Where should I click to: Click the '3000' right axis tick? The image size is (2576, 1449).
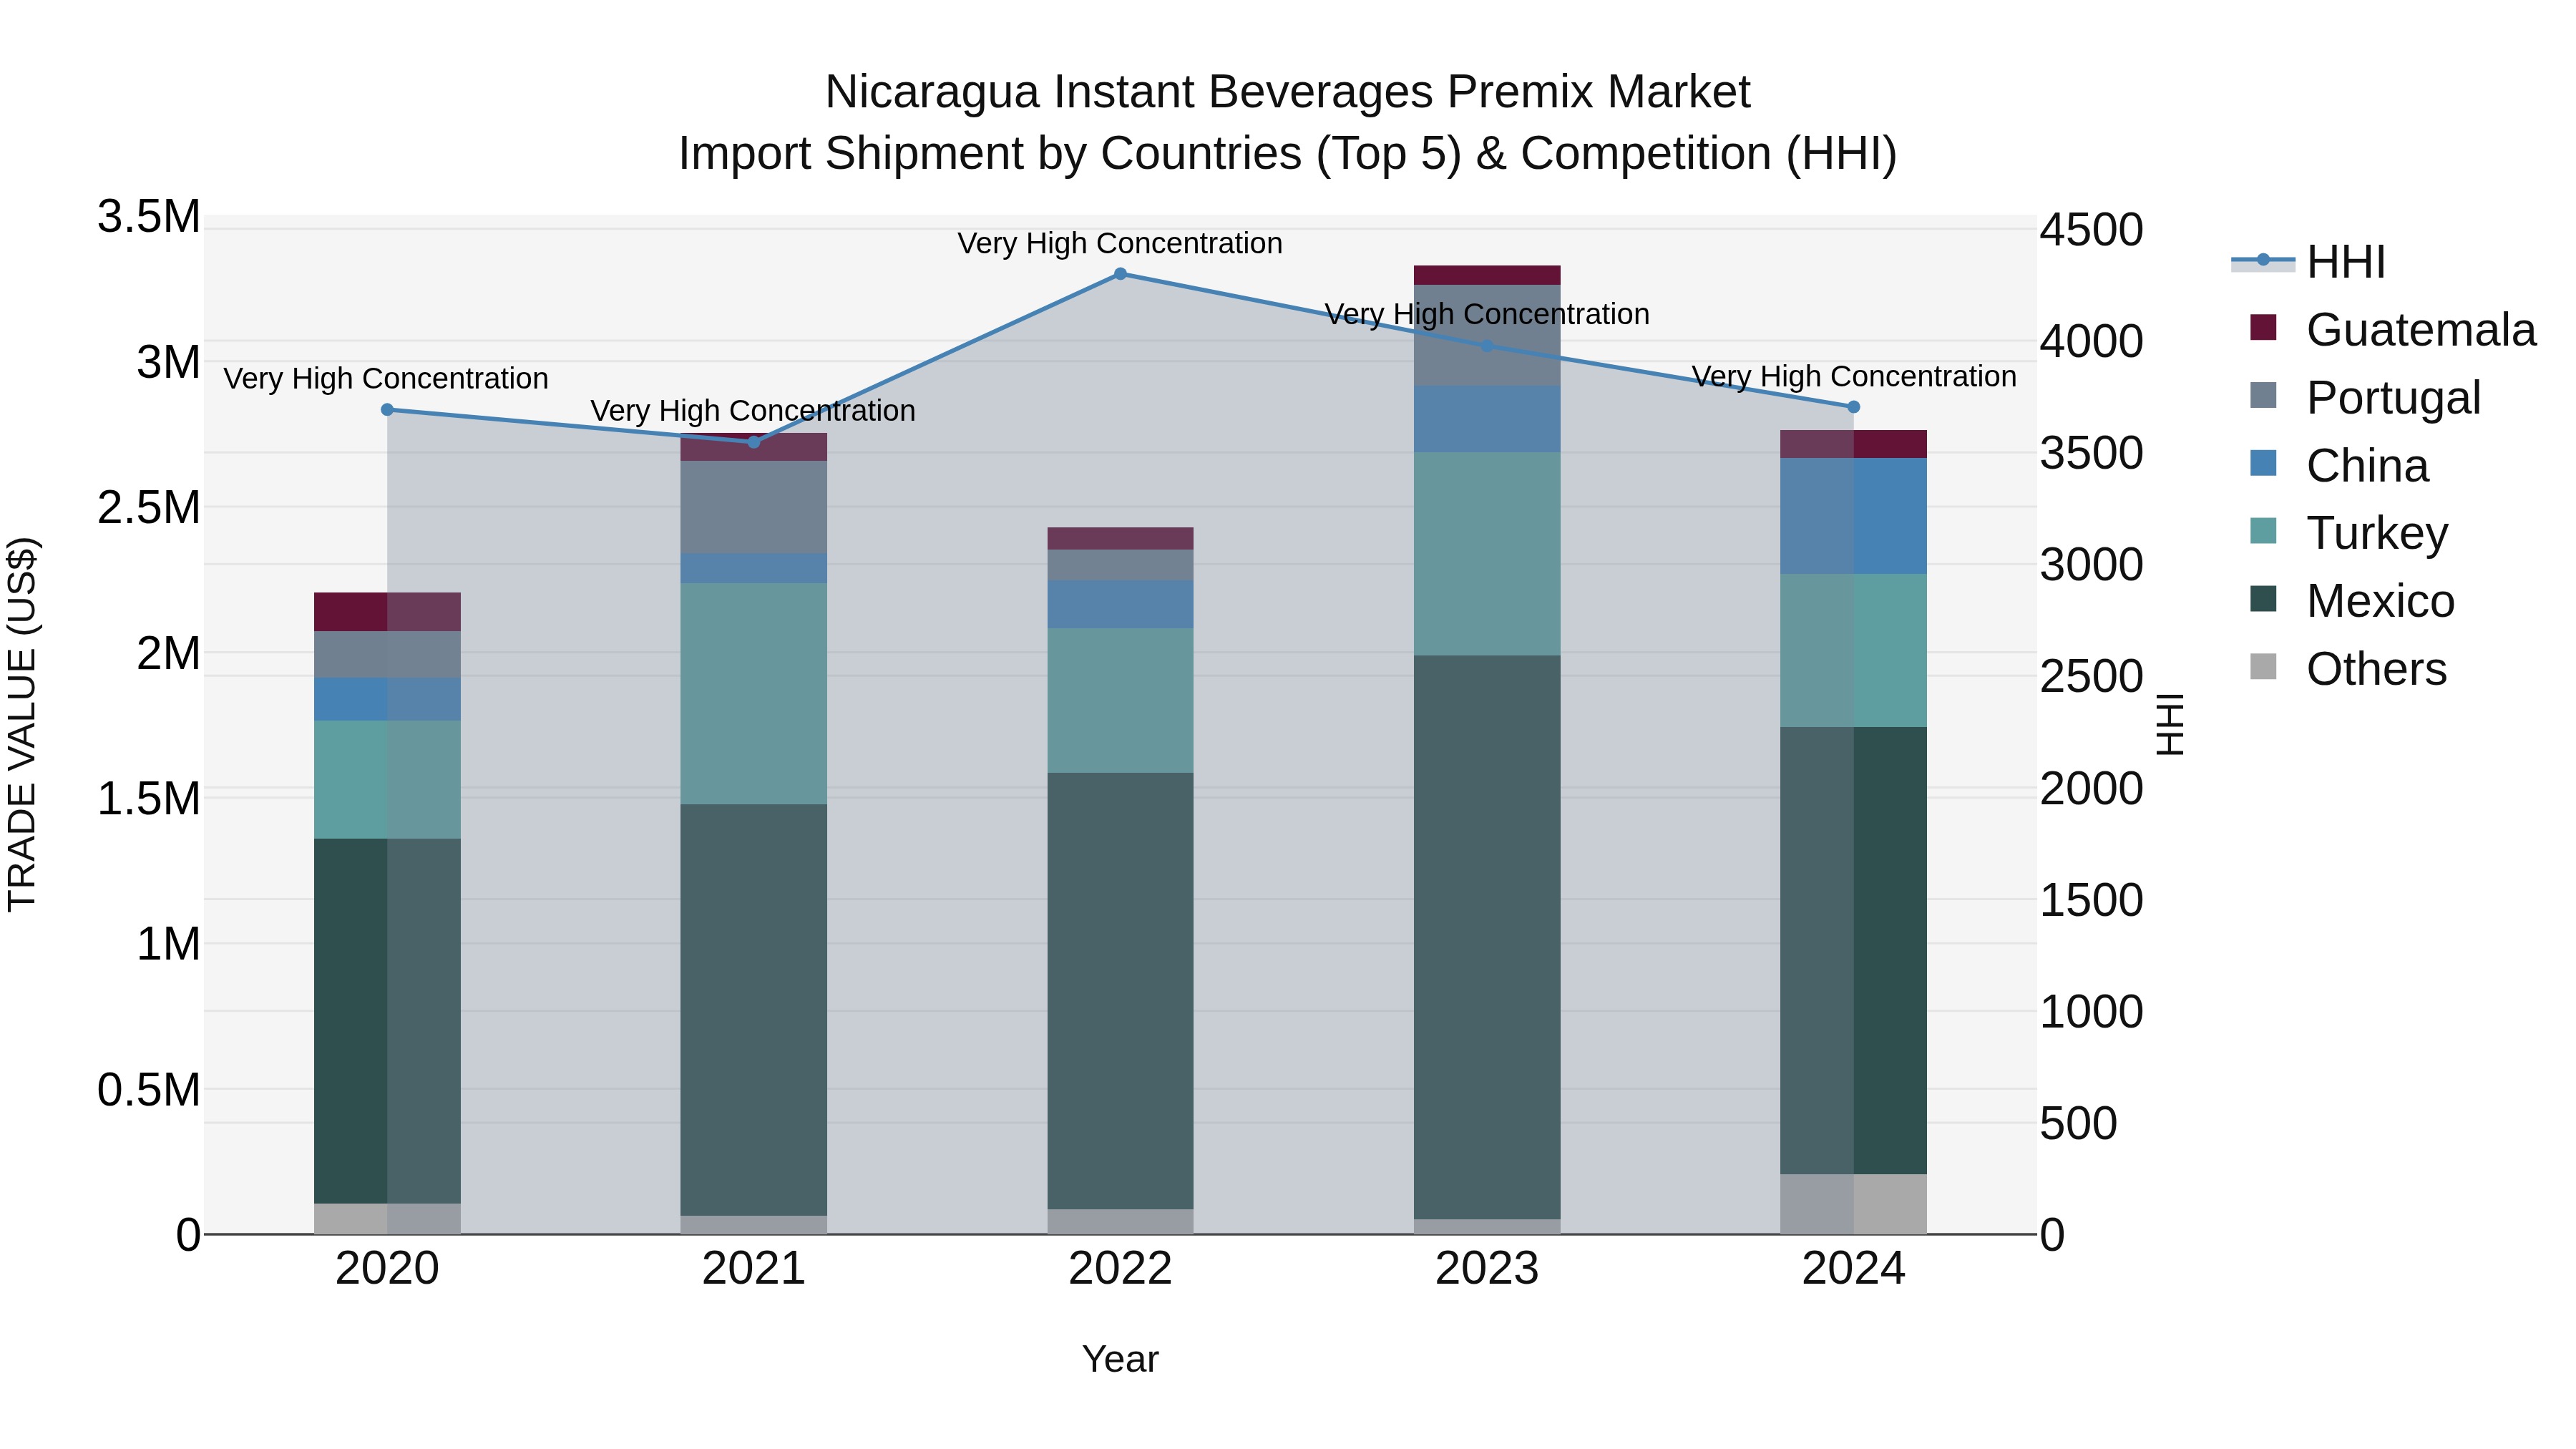(2092, 565)
